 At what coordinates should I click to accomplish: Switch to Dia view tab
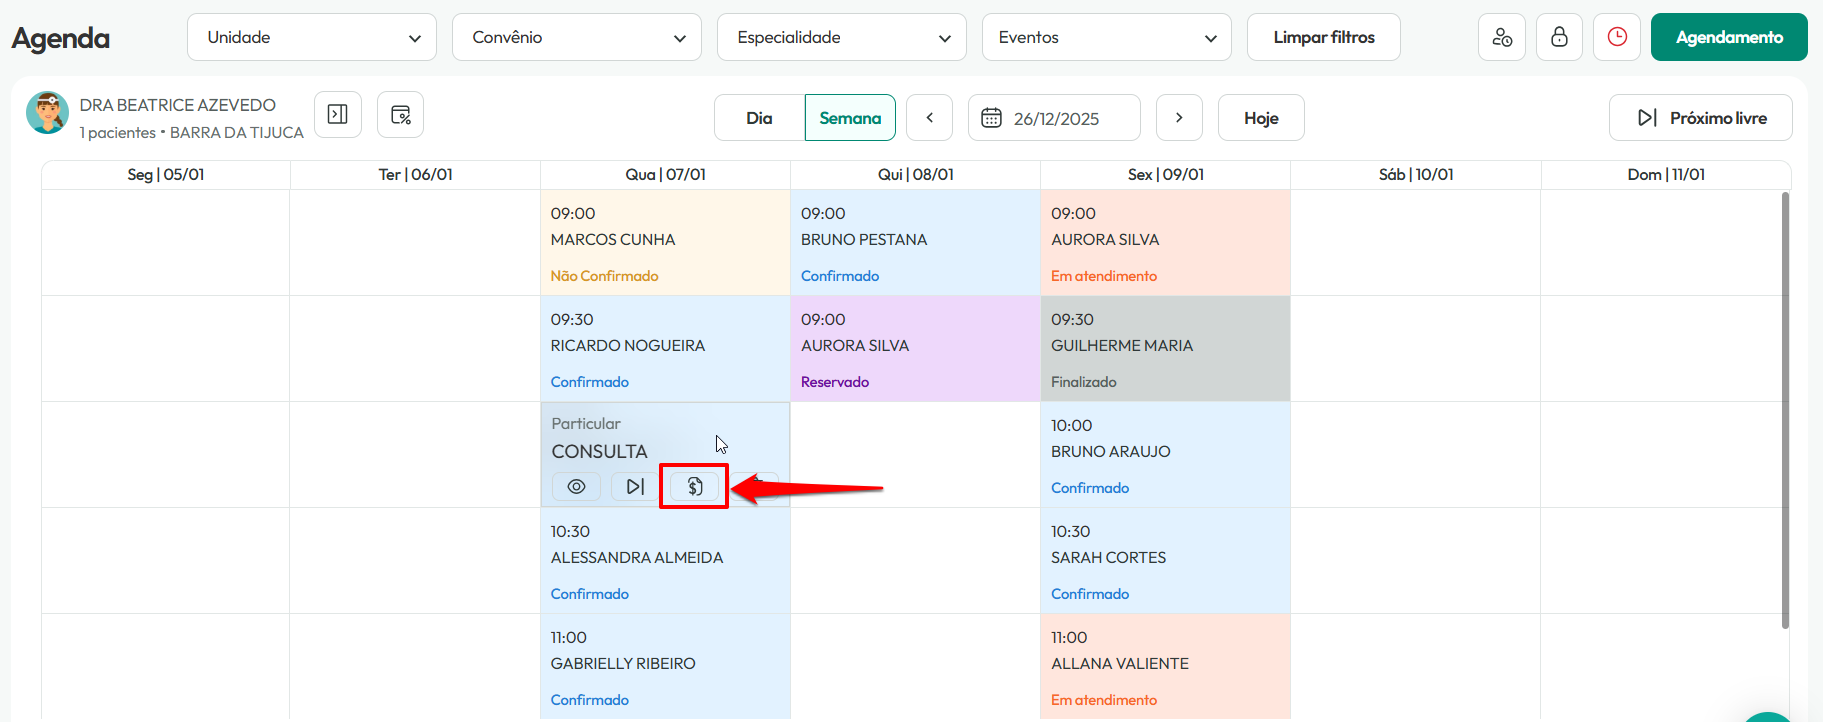[x=759, y=118]
